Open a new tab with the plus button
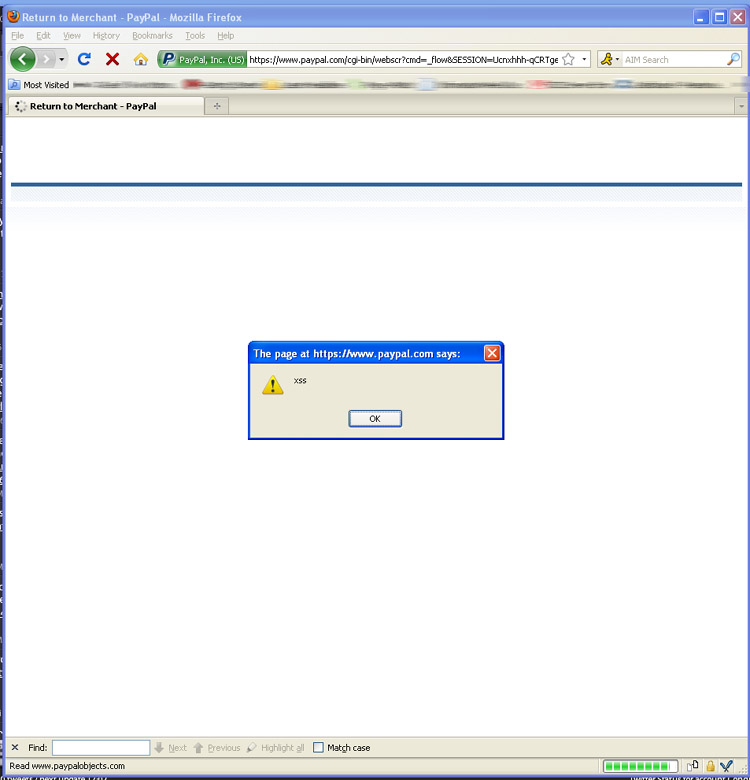Viewport: 750px width, 780px height. tap(217, 106)
